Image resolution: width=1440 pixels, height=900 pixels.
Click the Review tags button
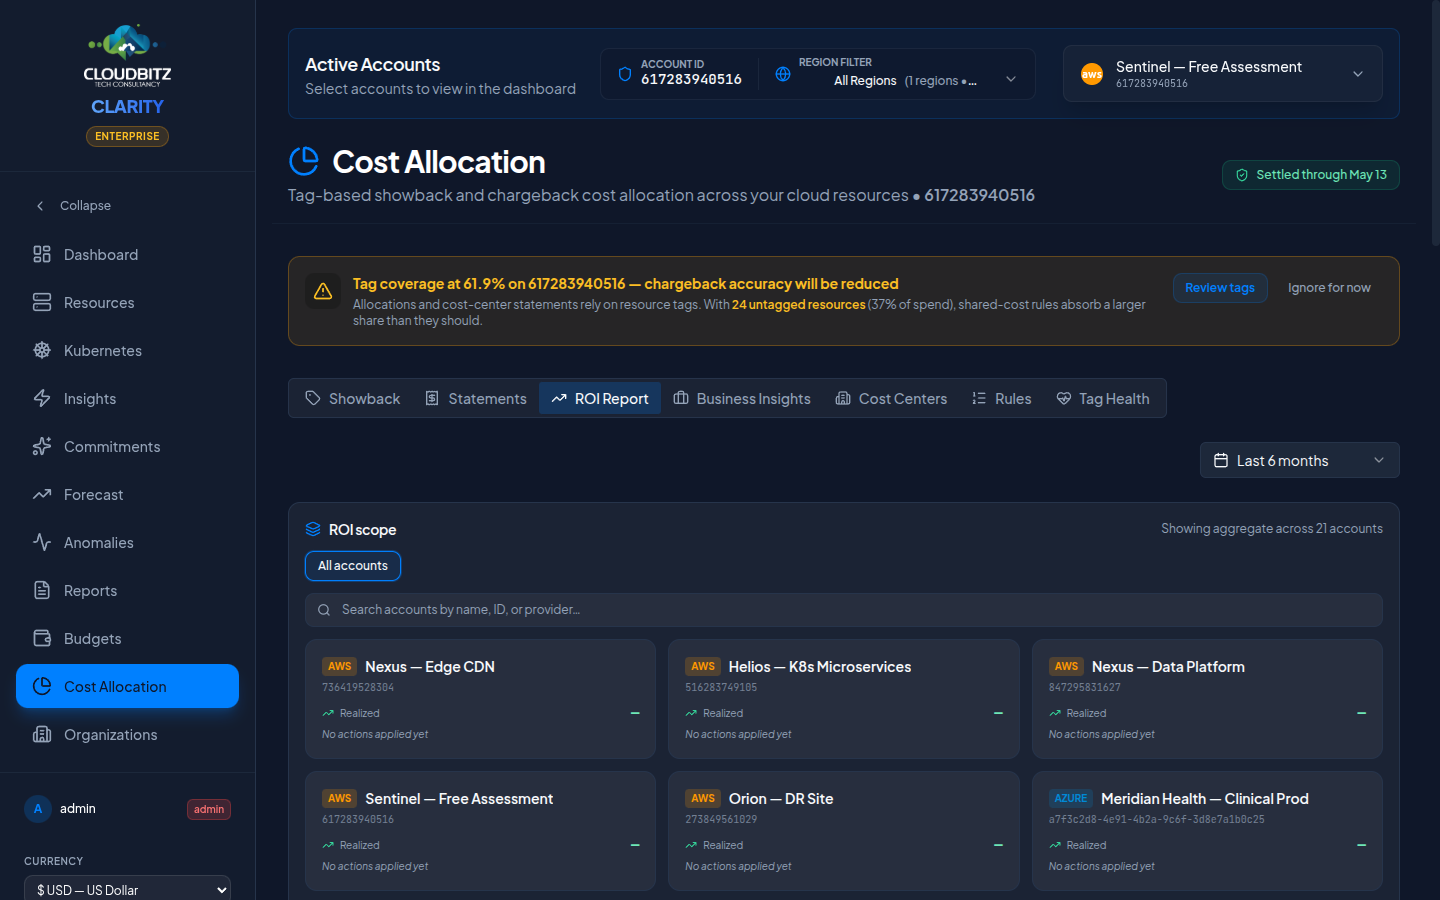[x=1220, y=288]
